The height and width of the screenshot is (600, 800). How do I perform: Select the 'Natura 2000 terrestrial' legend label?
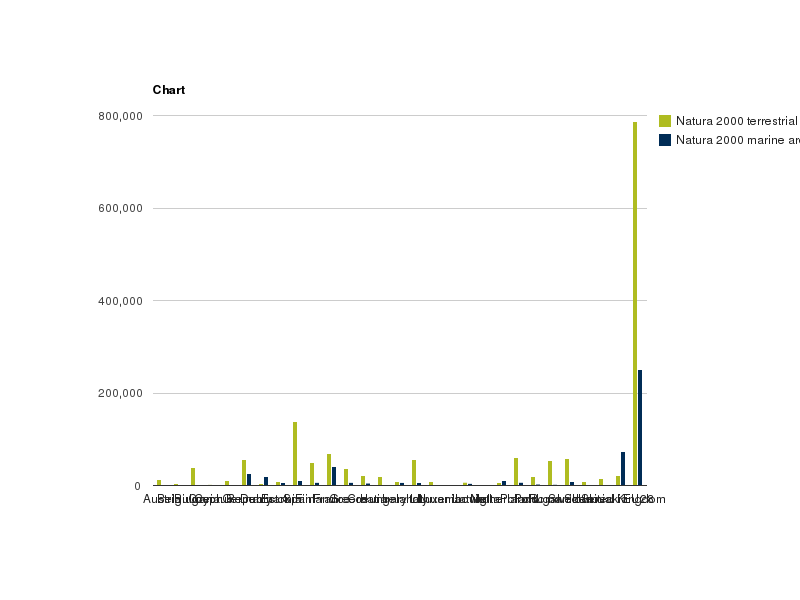point(736,121)
